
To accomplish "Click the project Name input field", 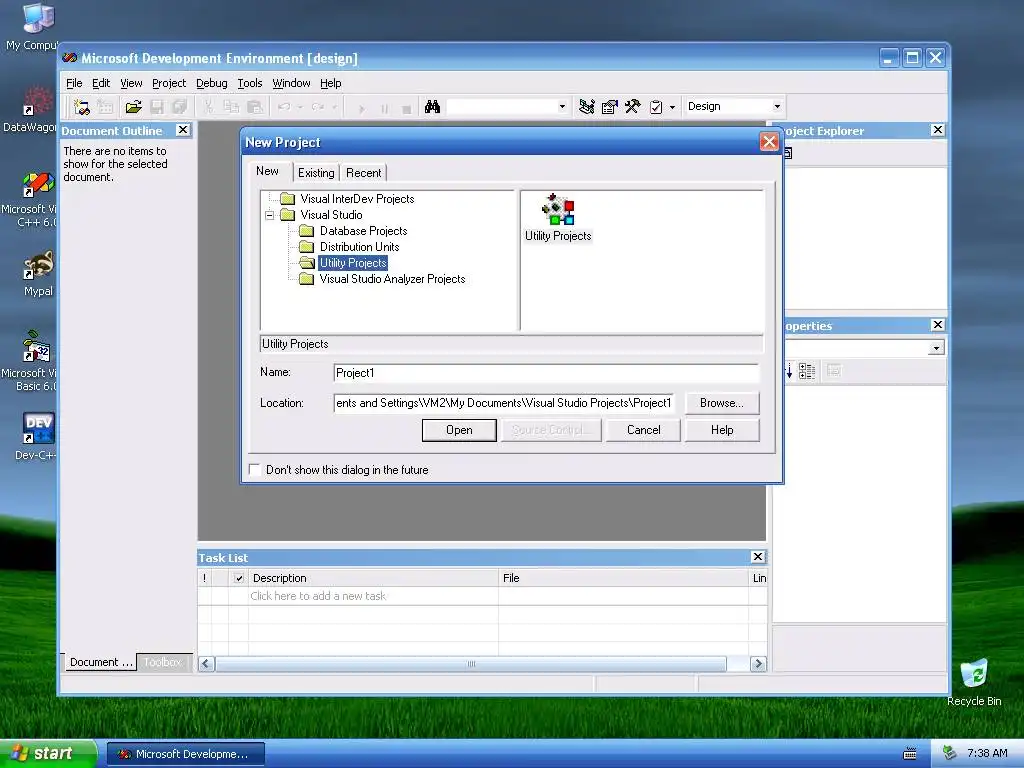I will [546, 373].
